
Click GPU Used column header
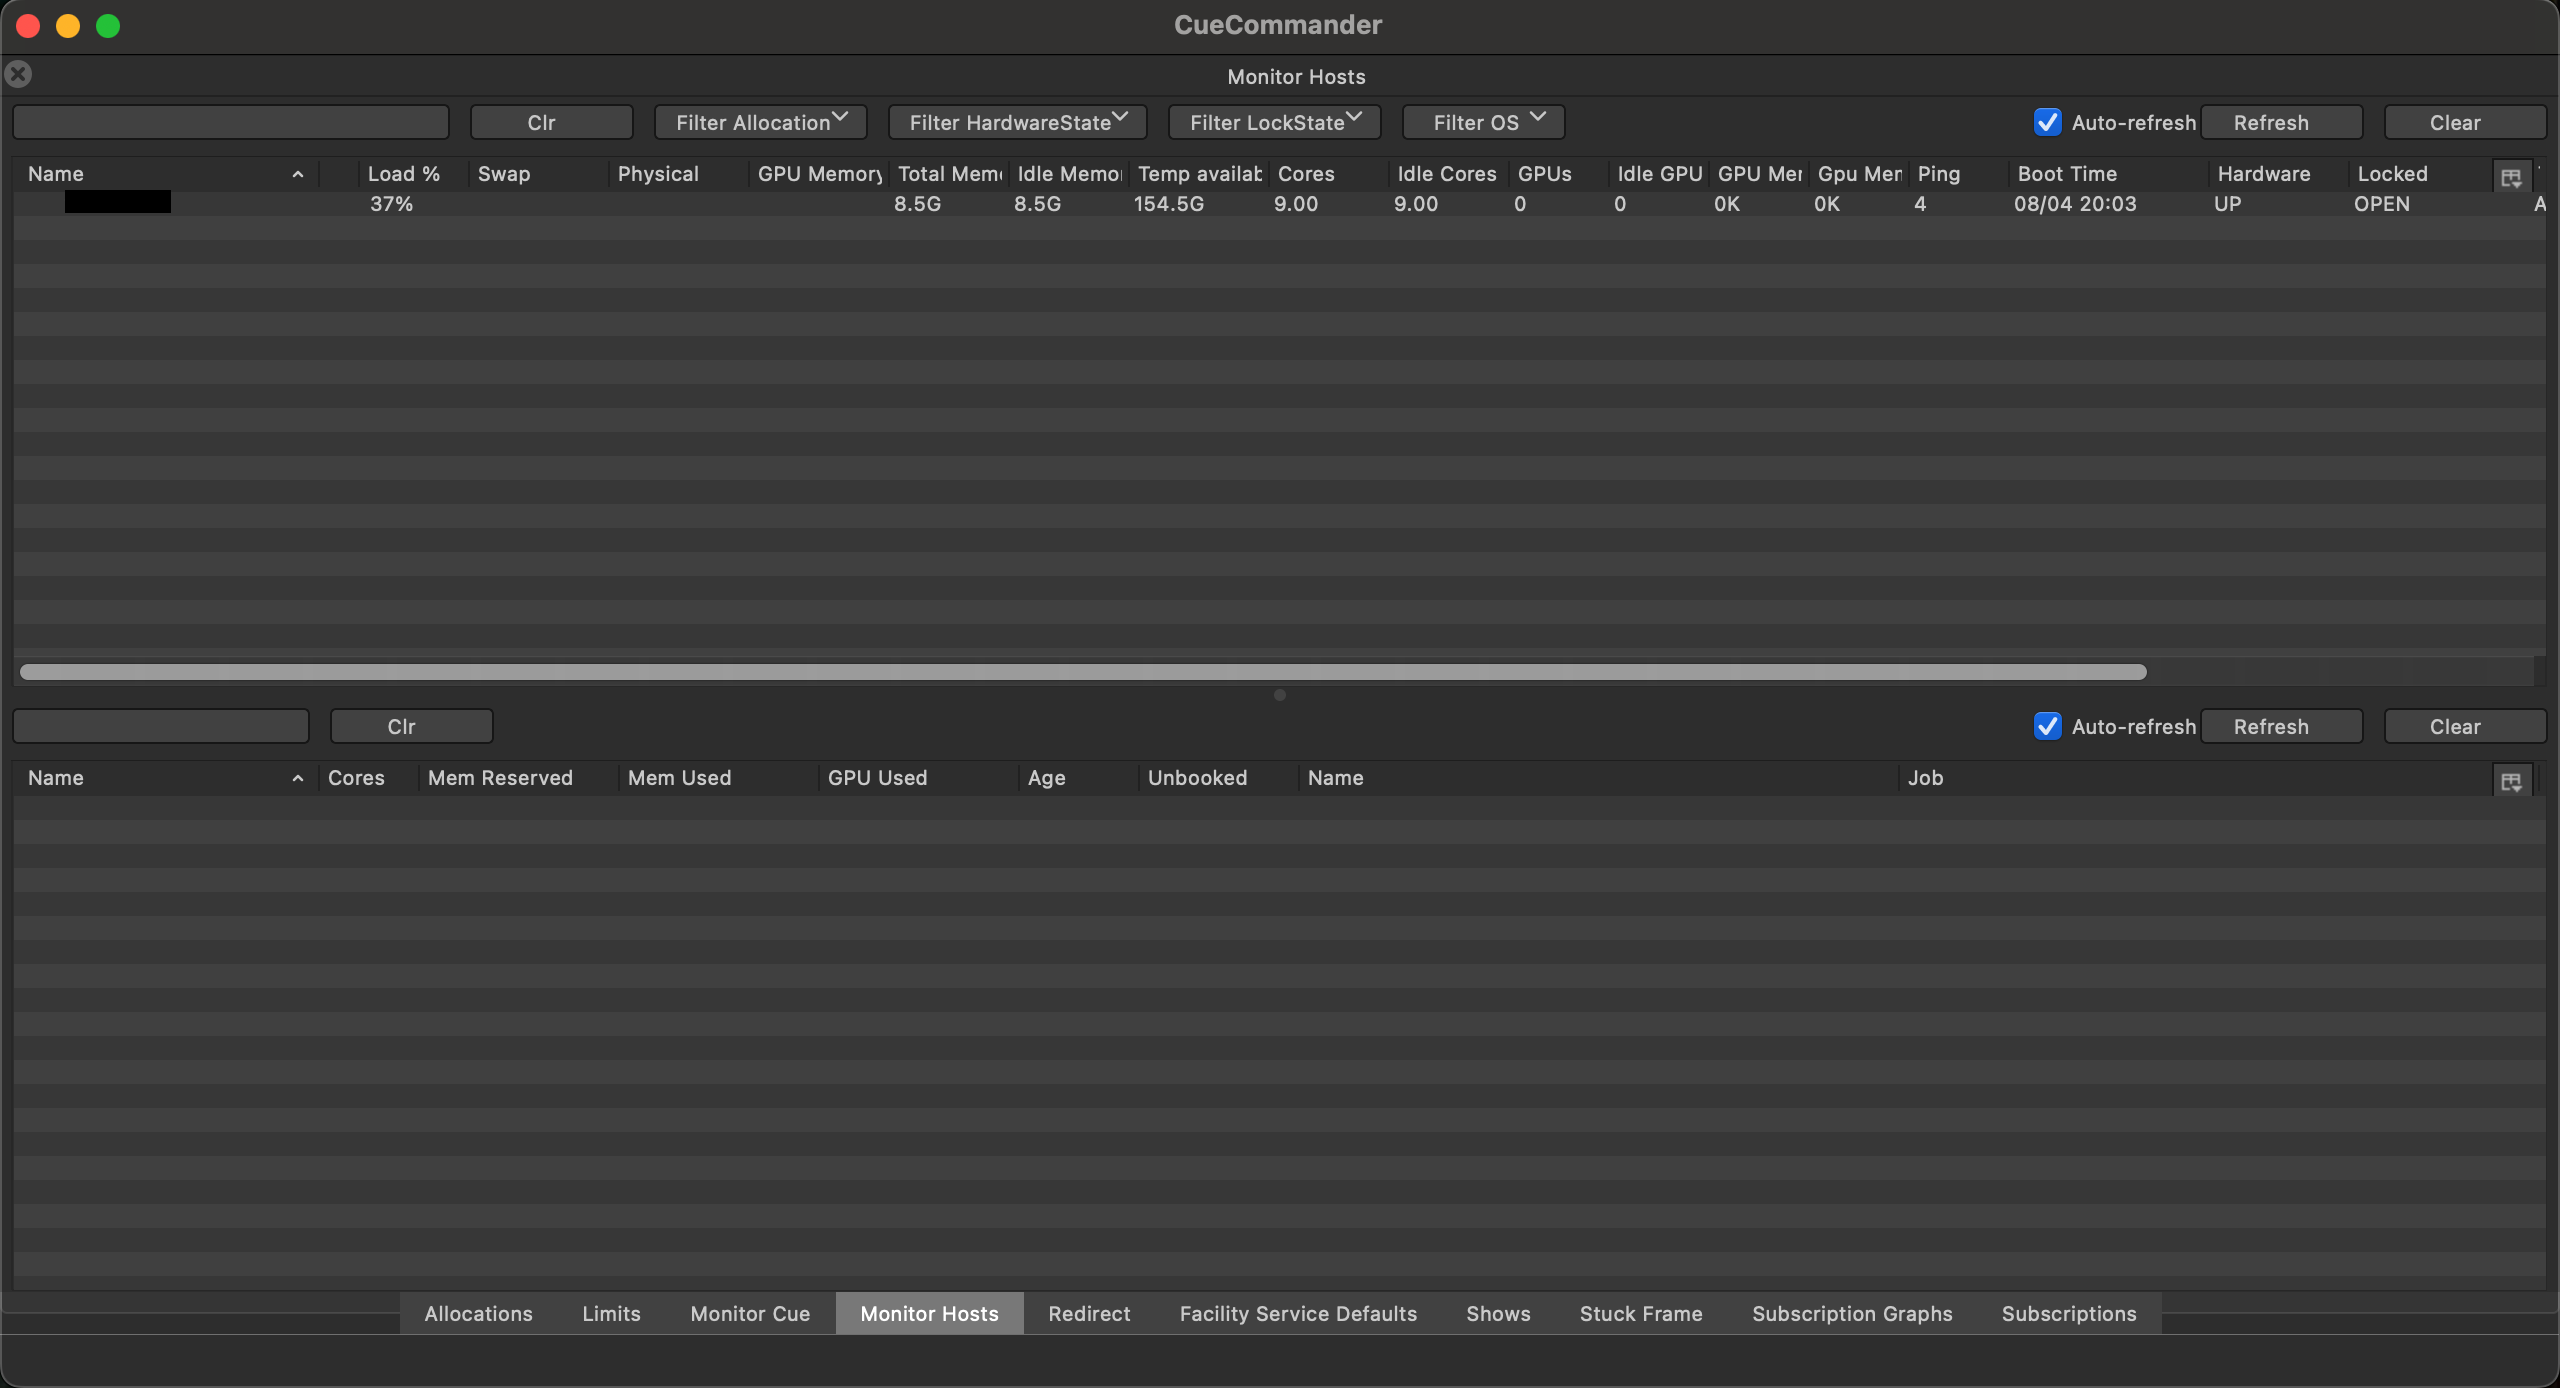coord(918,778)
